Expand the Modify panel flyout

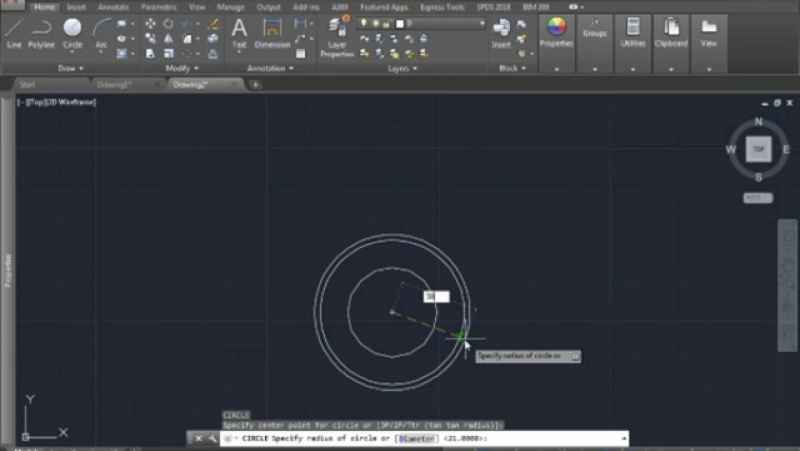pyautogui.click(x=182, y=69)
